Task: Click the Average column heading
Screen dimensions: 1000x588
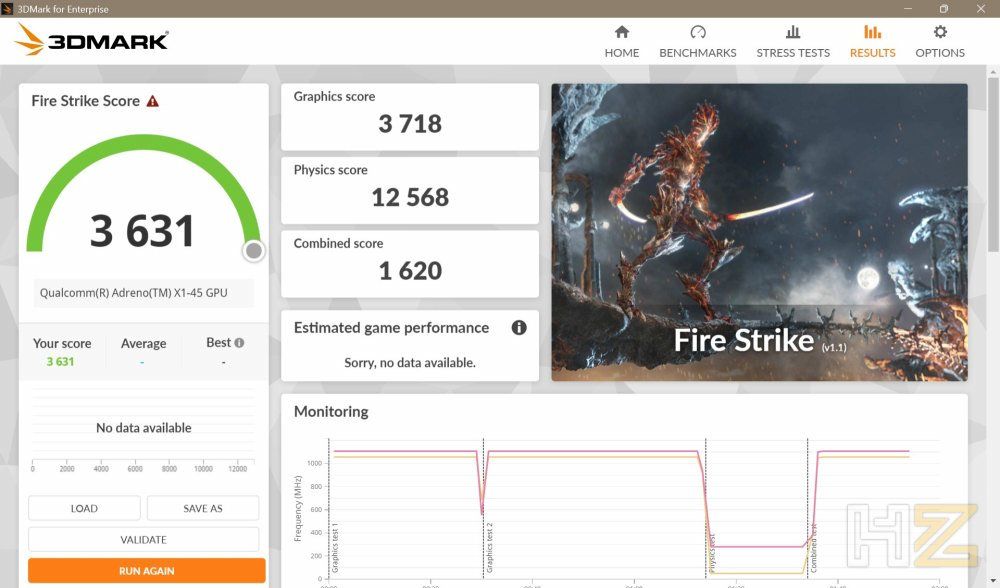Action: click(x=143, y=343)
